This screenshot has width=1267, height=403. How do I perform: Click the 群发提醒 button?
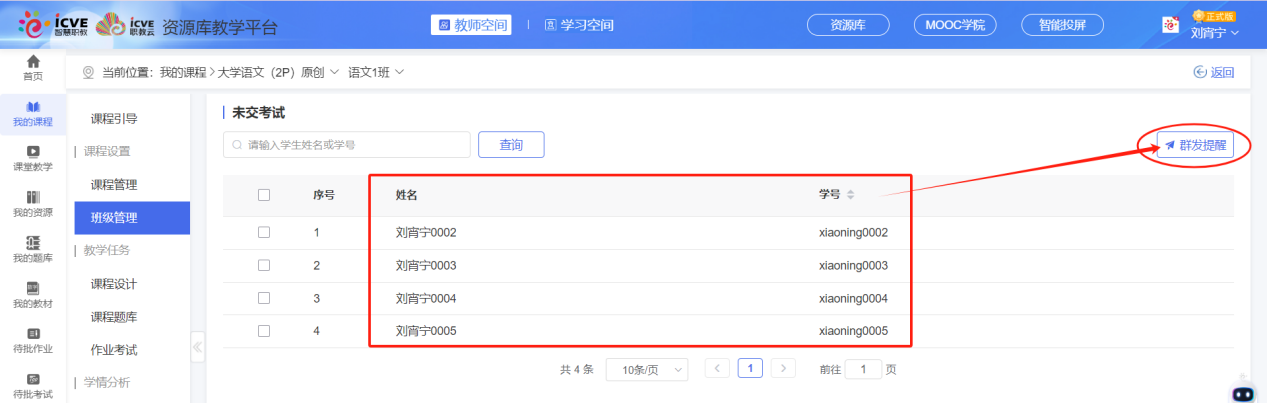tap(1194, 145)
